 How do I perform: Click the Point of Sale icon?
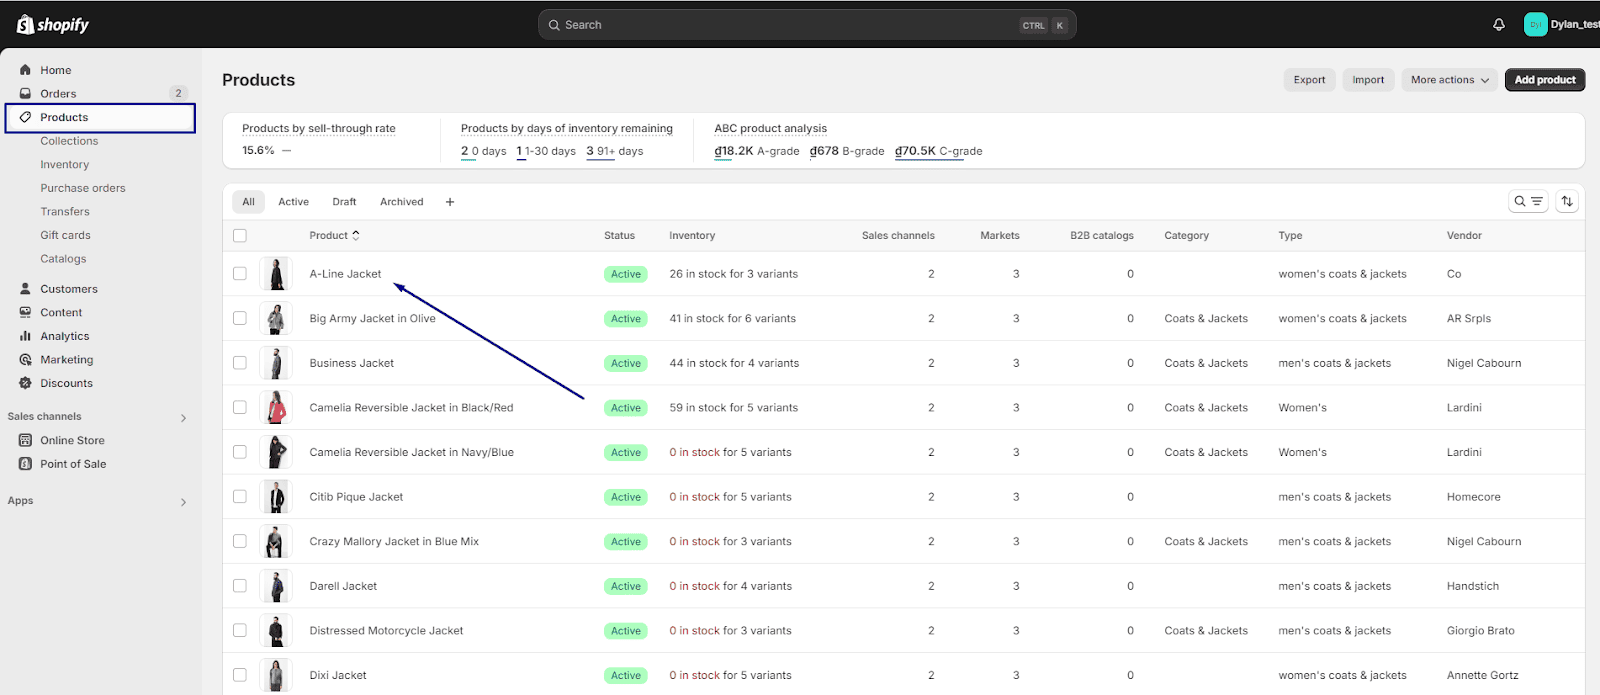[25, 464]
